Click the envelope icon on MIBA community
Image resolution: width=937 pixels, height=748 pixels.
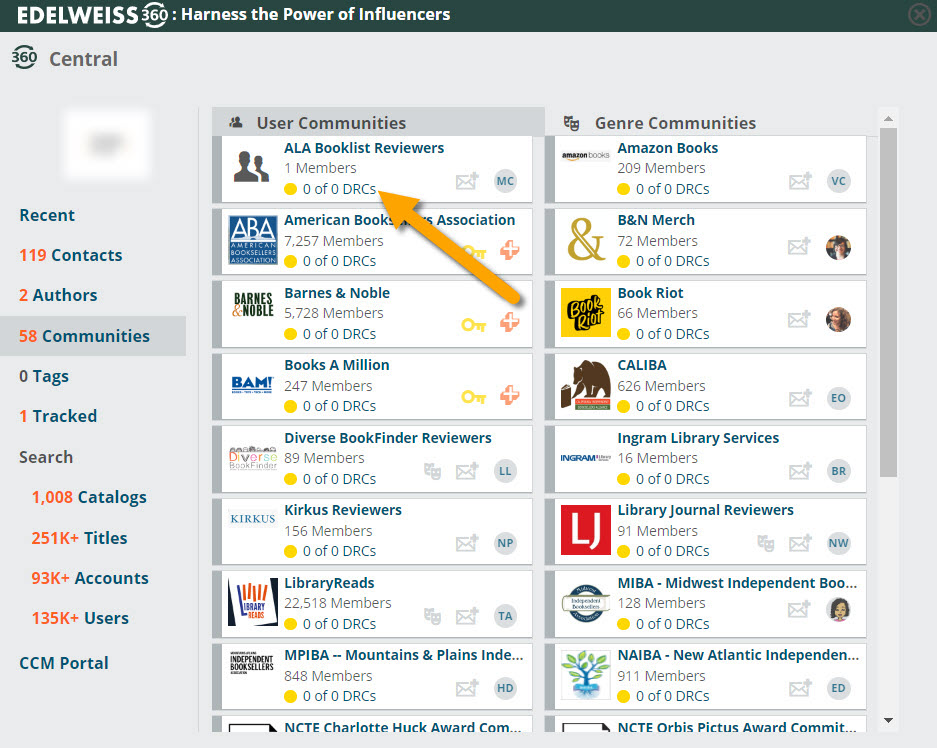pyautogui.click(x=799, y=609)
